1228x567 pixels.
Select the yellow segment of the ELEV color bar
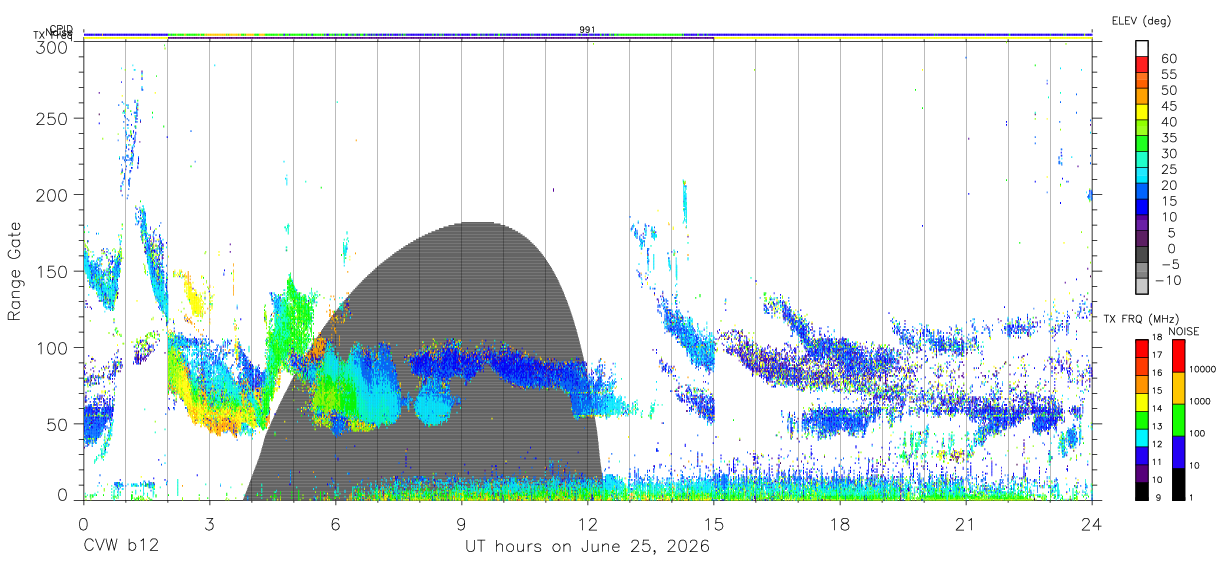(x=1142, y=112)
